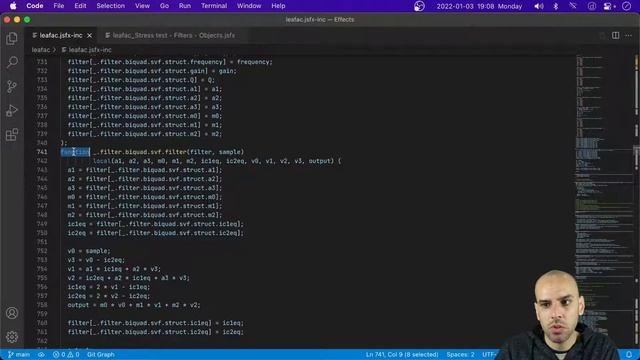Open the Extensions view
This screenshot has height=360, width=640.
pos(12,135)
